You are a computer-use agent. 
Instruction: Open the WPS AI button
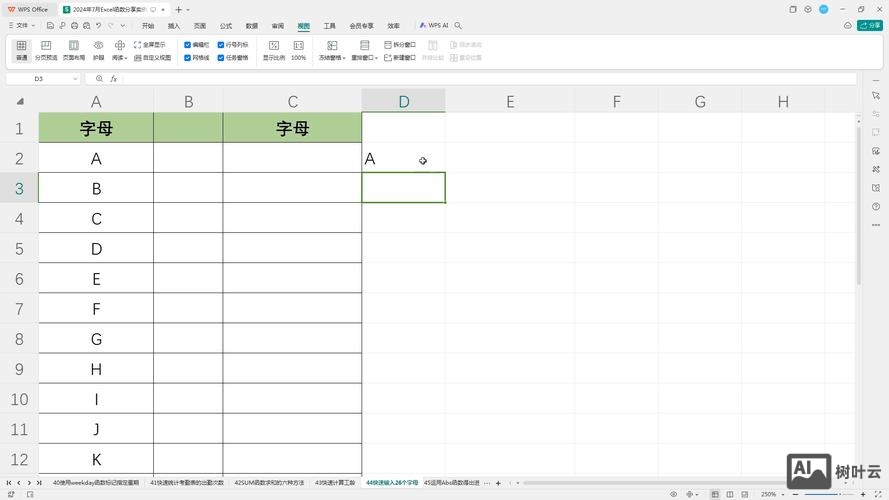(x=434, y=26)
